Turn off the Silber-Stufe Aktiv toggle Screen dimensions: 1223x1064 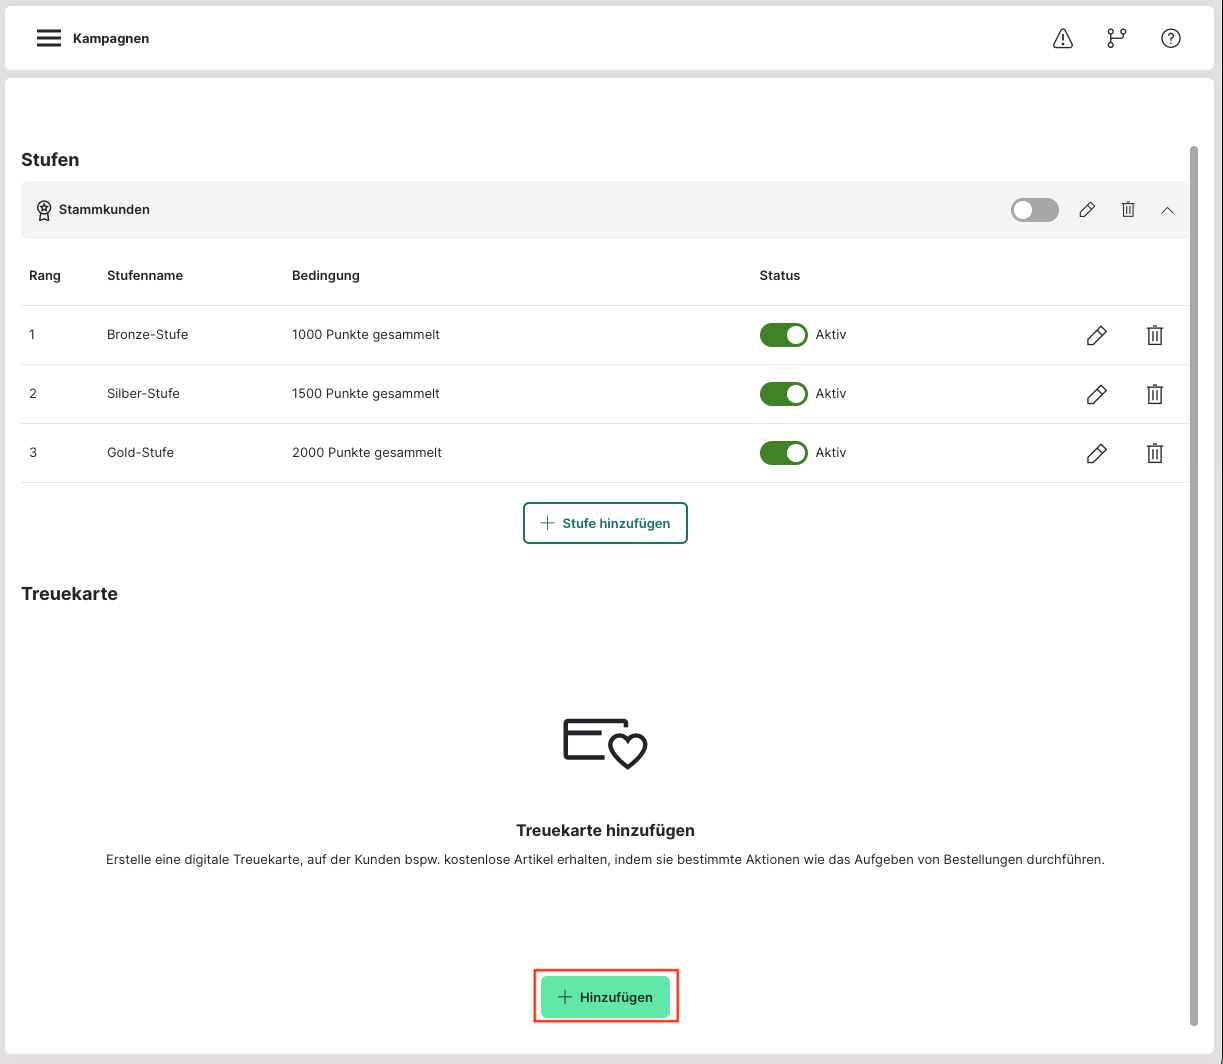783,394
